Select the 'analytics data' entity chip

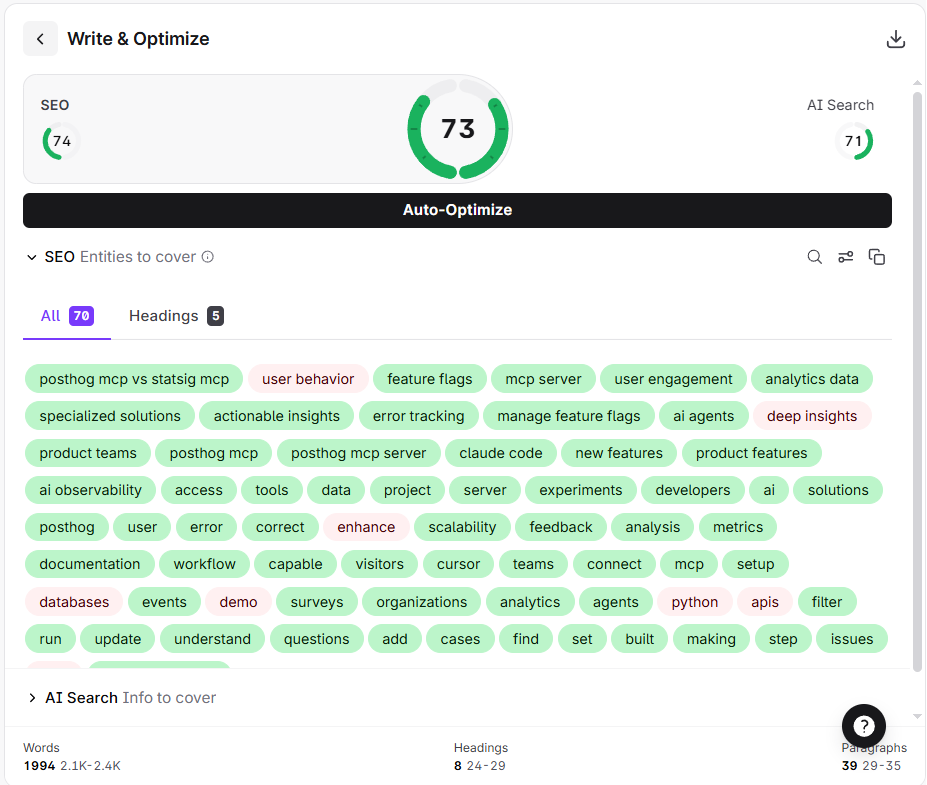pos(812,379)
